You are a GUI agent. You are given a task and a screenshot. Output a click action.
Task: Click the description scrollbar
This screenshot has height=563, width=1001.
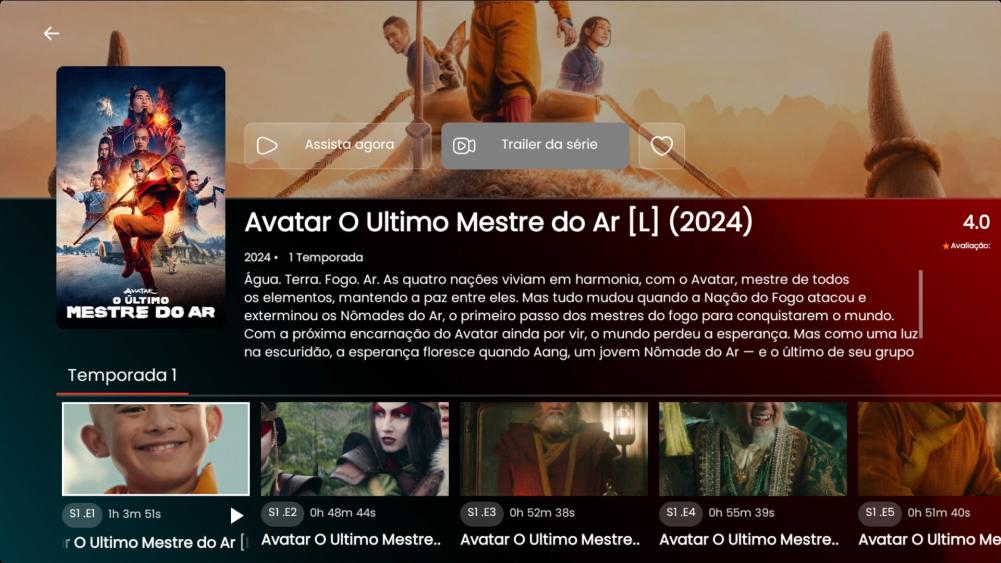pos(921,304)
